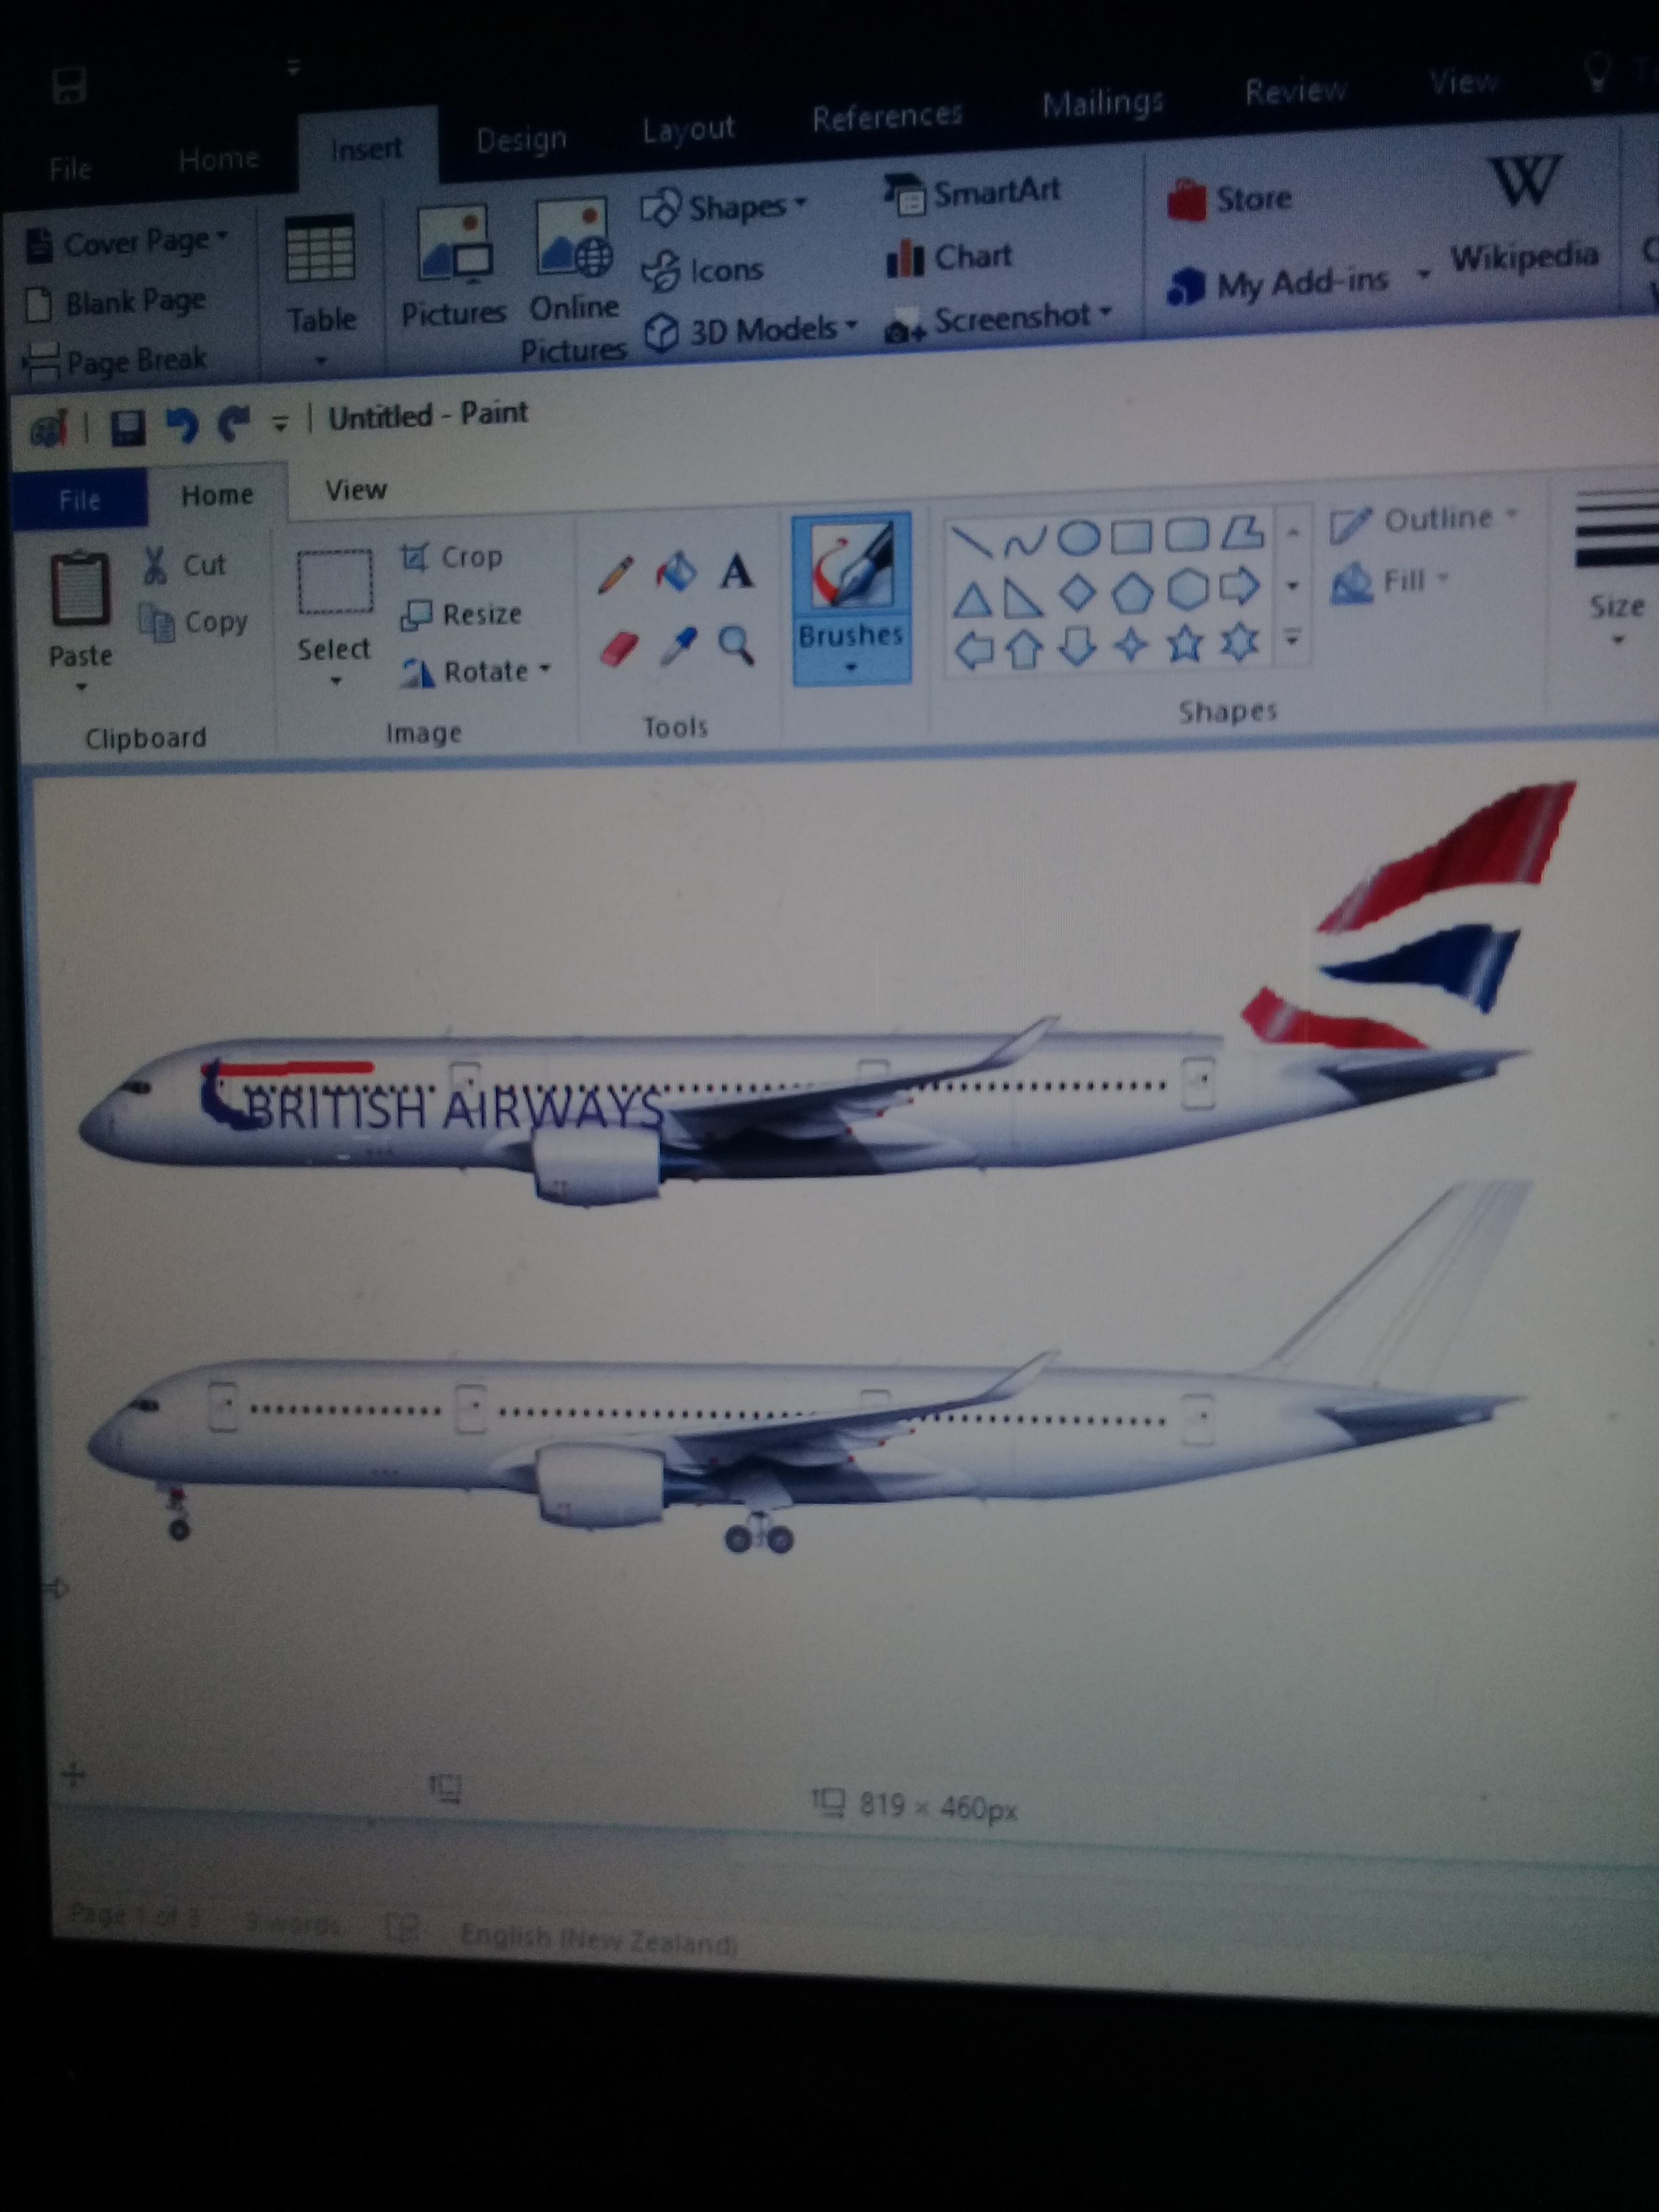Select the Color picker eyedropper tool
This screenshot has height=2212, width=1659.
[679, 647]
